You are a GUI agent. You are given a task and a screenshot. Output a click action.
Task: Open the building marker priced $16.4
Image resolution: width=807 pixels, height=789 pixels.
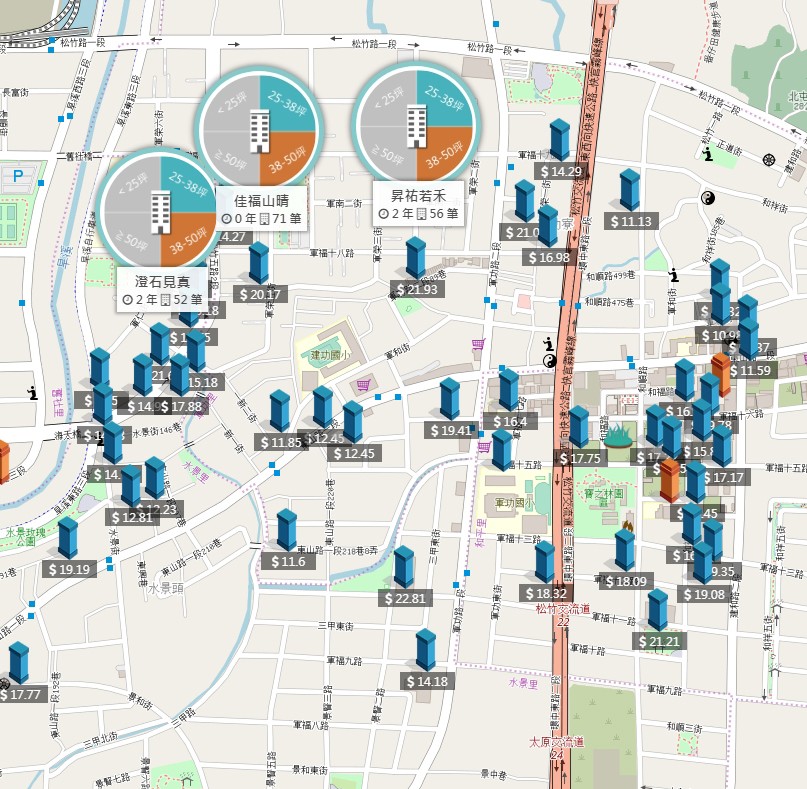508,390
